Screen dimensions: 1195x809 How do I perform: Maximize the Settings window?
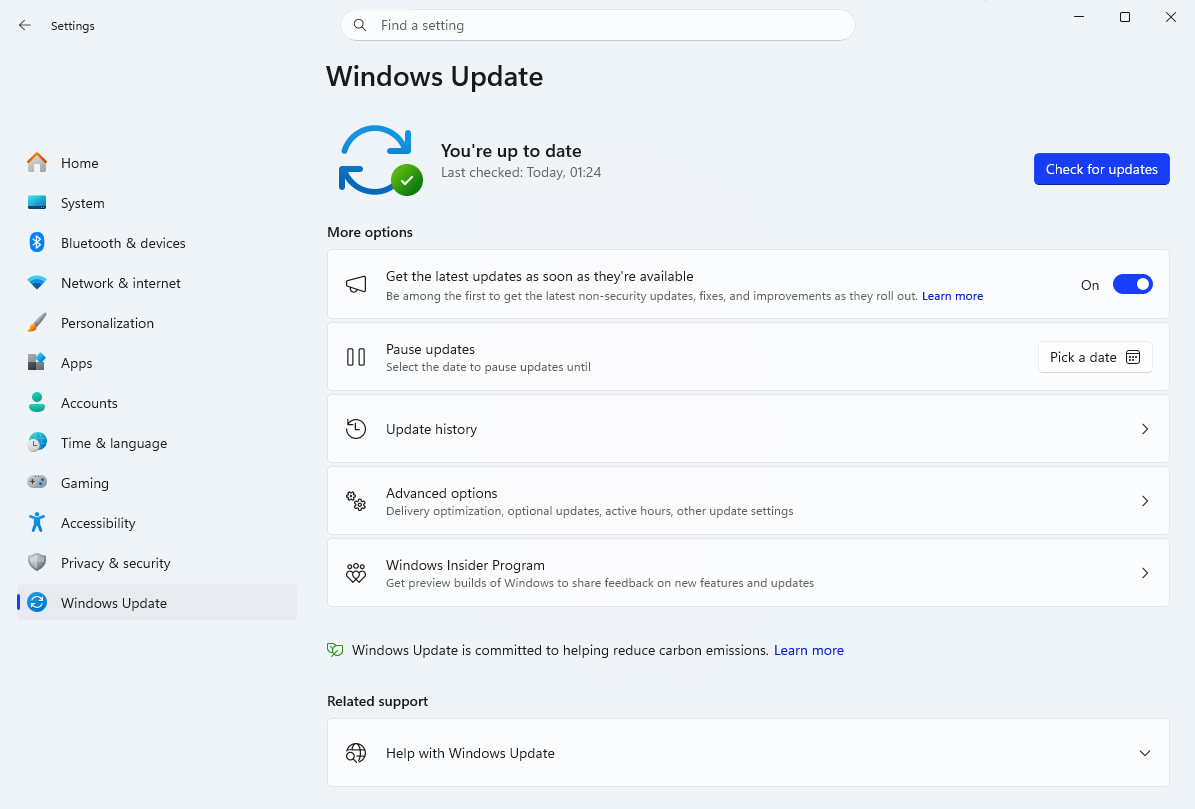coord(1124,17)
